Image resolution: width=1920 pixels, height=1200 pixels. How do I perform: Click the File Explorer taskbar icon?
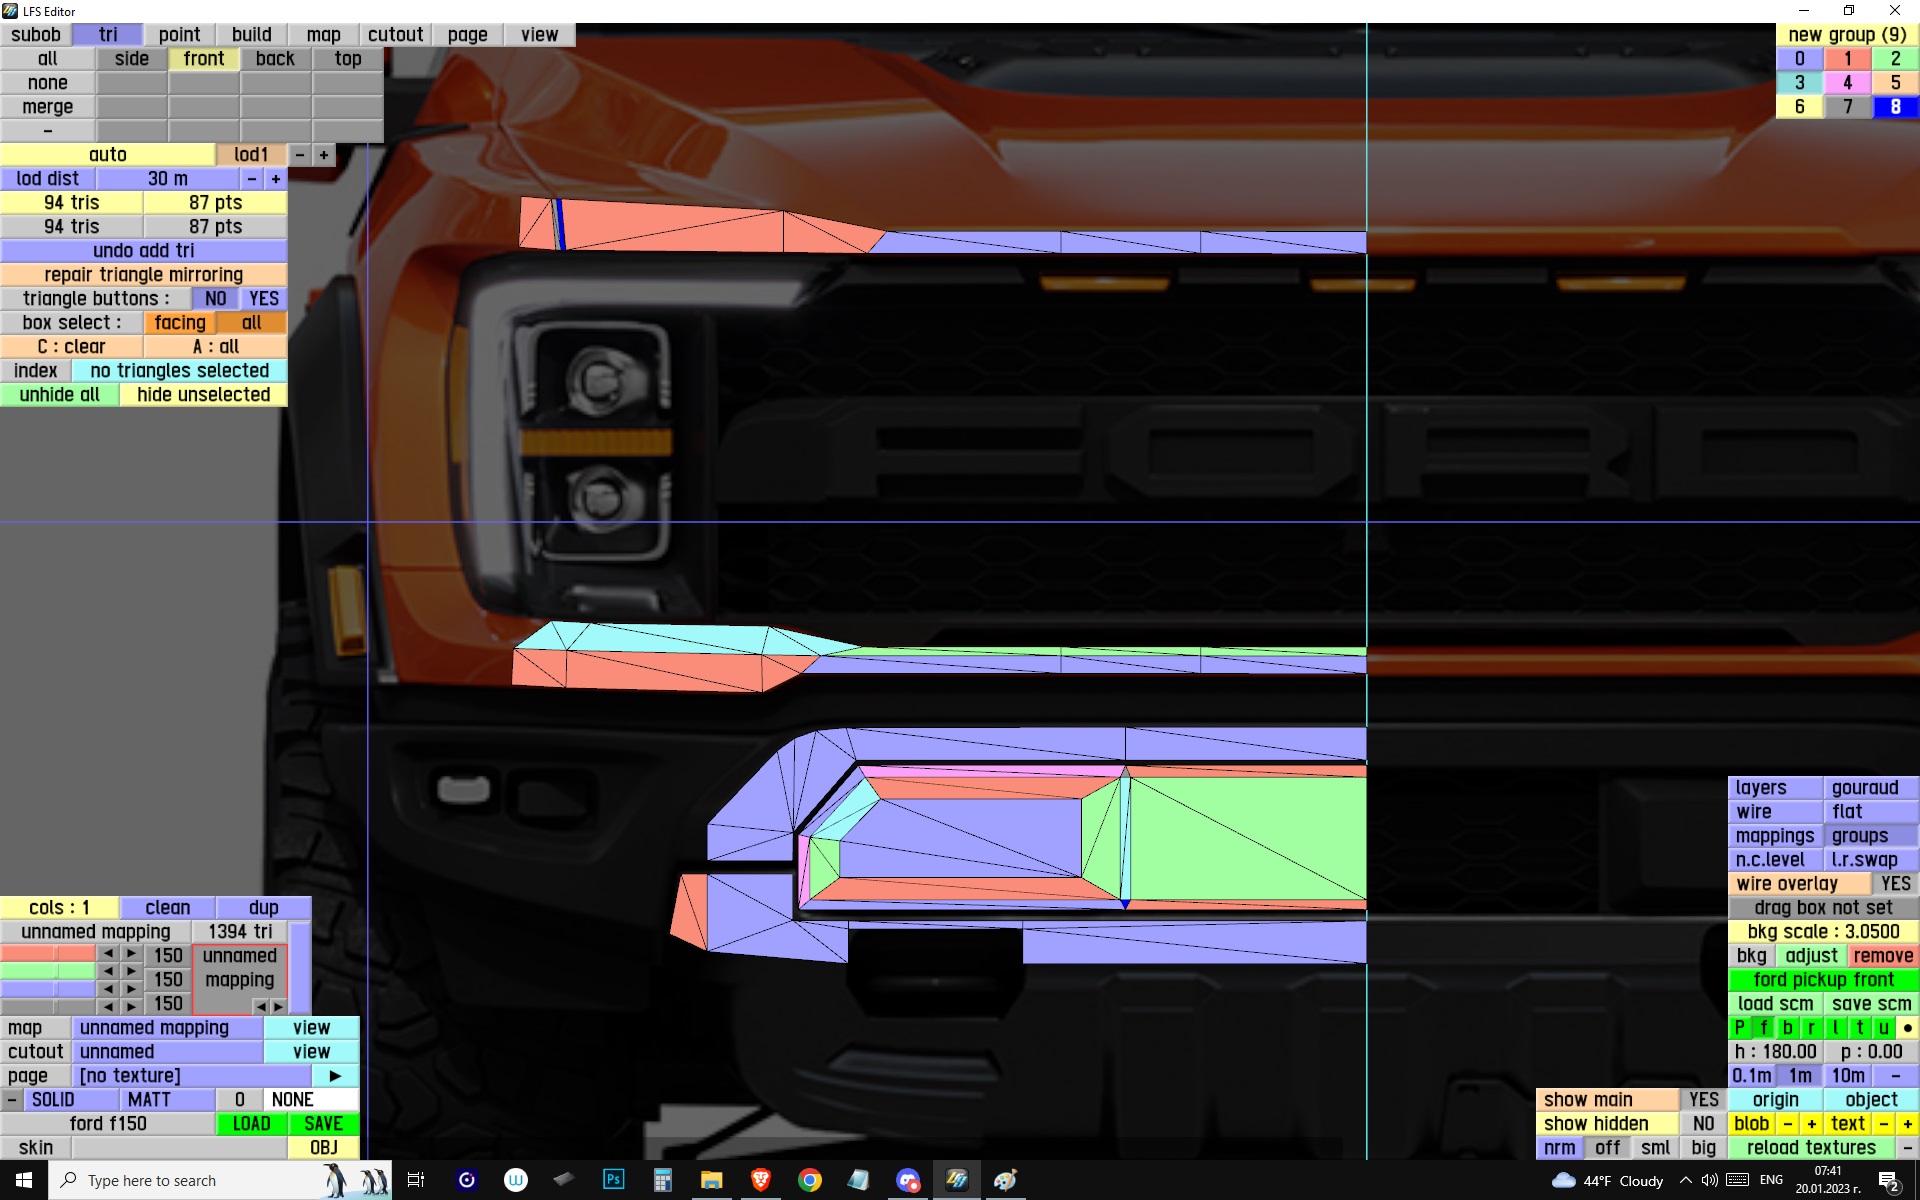point(711,1180)
